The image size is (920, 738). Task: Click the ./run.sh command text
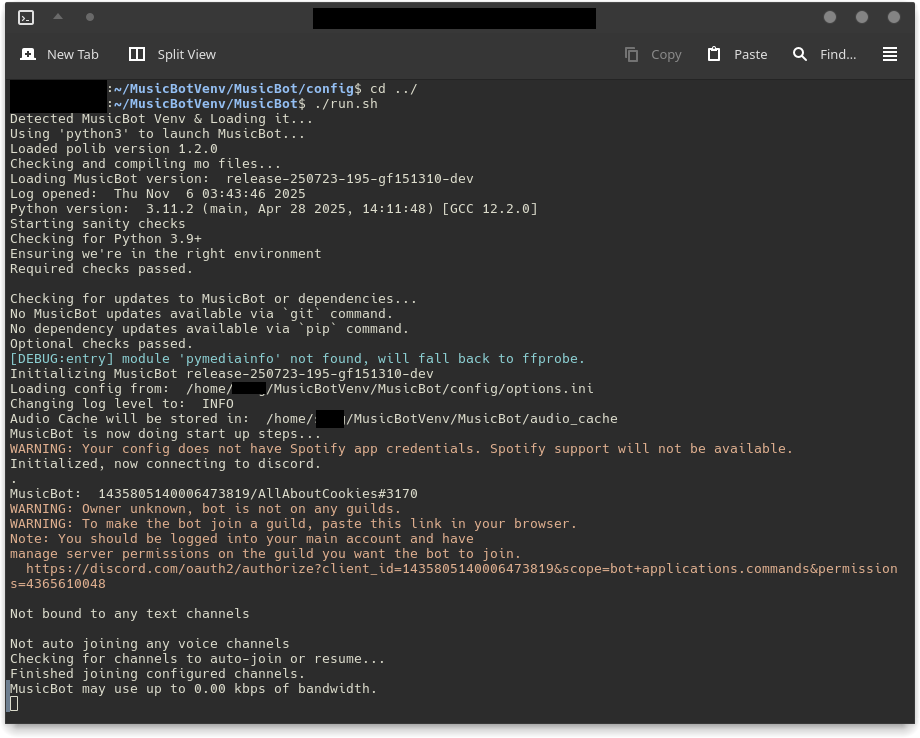[346, 103]
